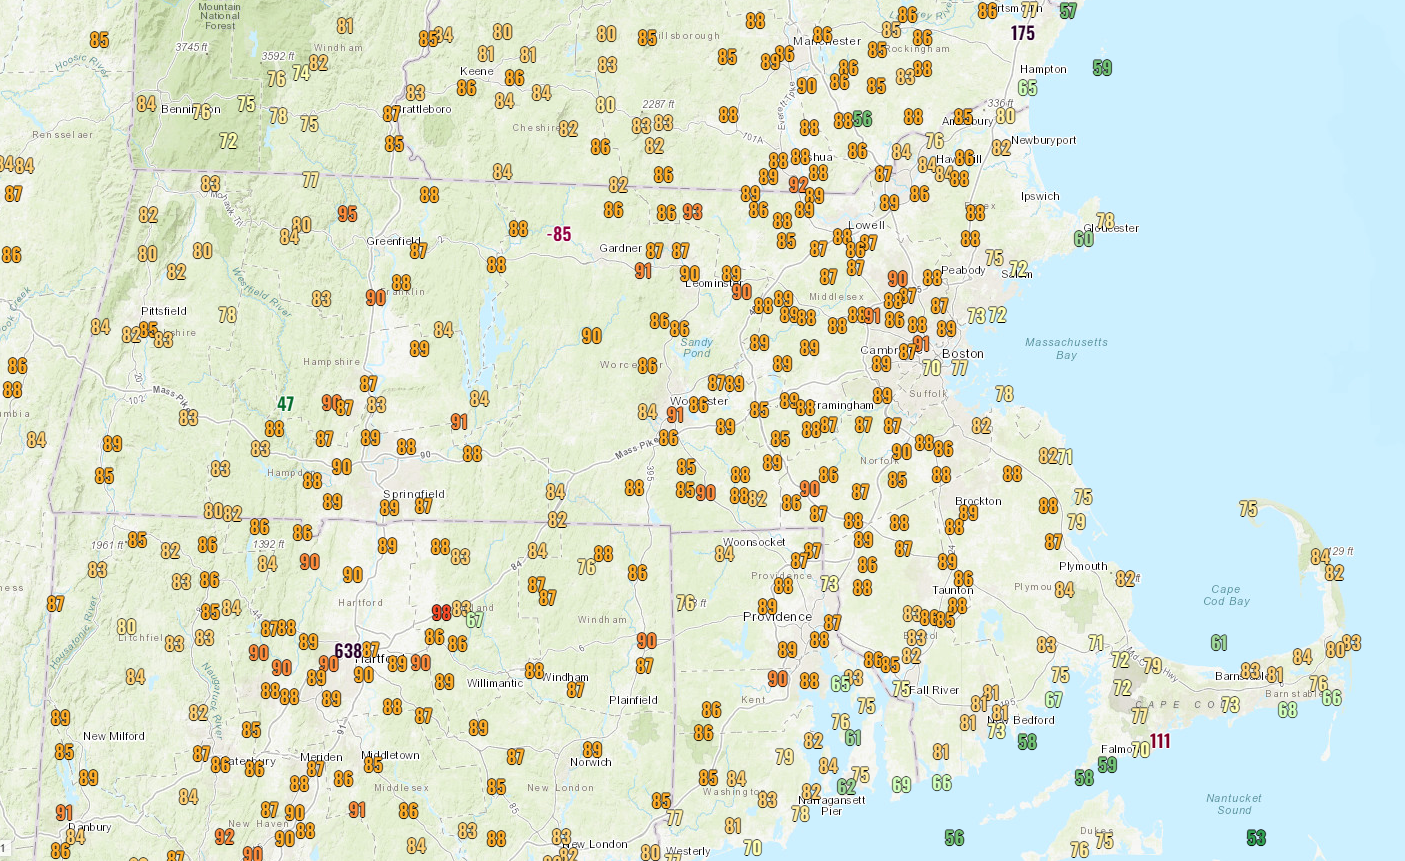Open the 111 marker near Falmouth
The height and width of the screenshot is (861, 1405).
click(1160, 741)
